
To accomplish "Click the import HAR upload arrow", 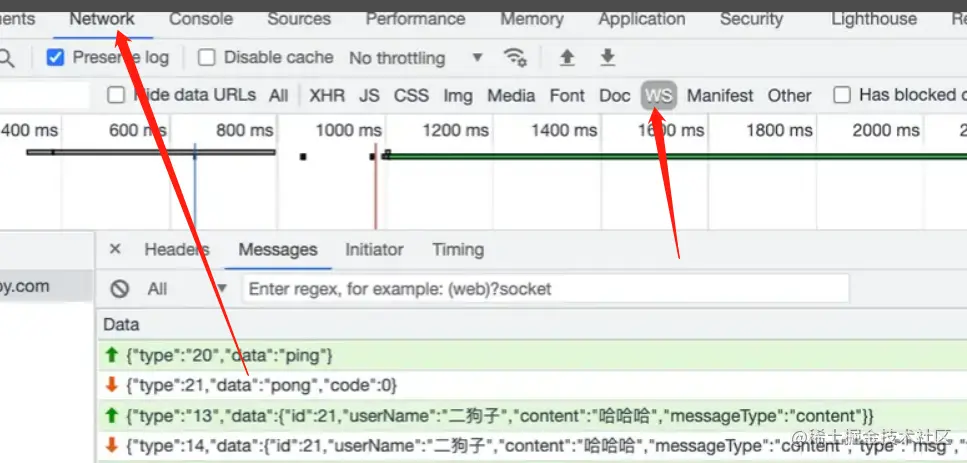I will click(567, 57).
